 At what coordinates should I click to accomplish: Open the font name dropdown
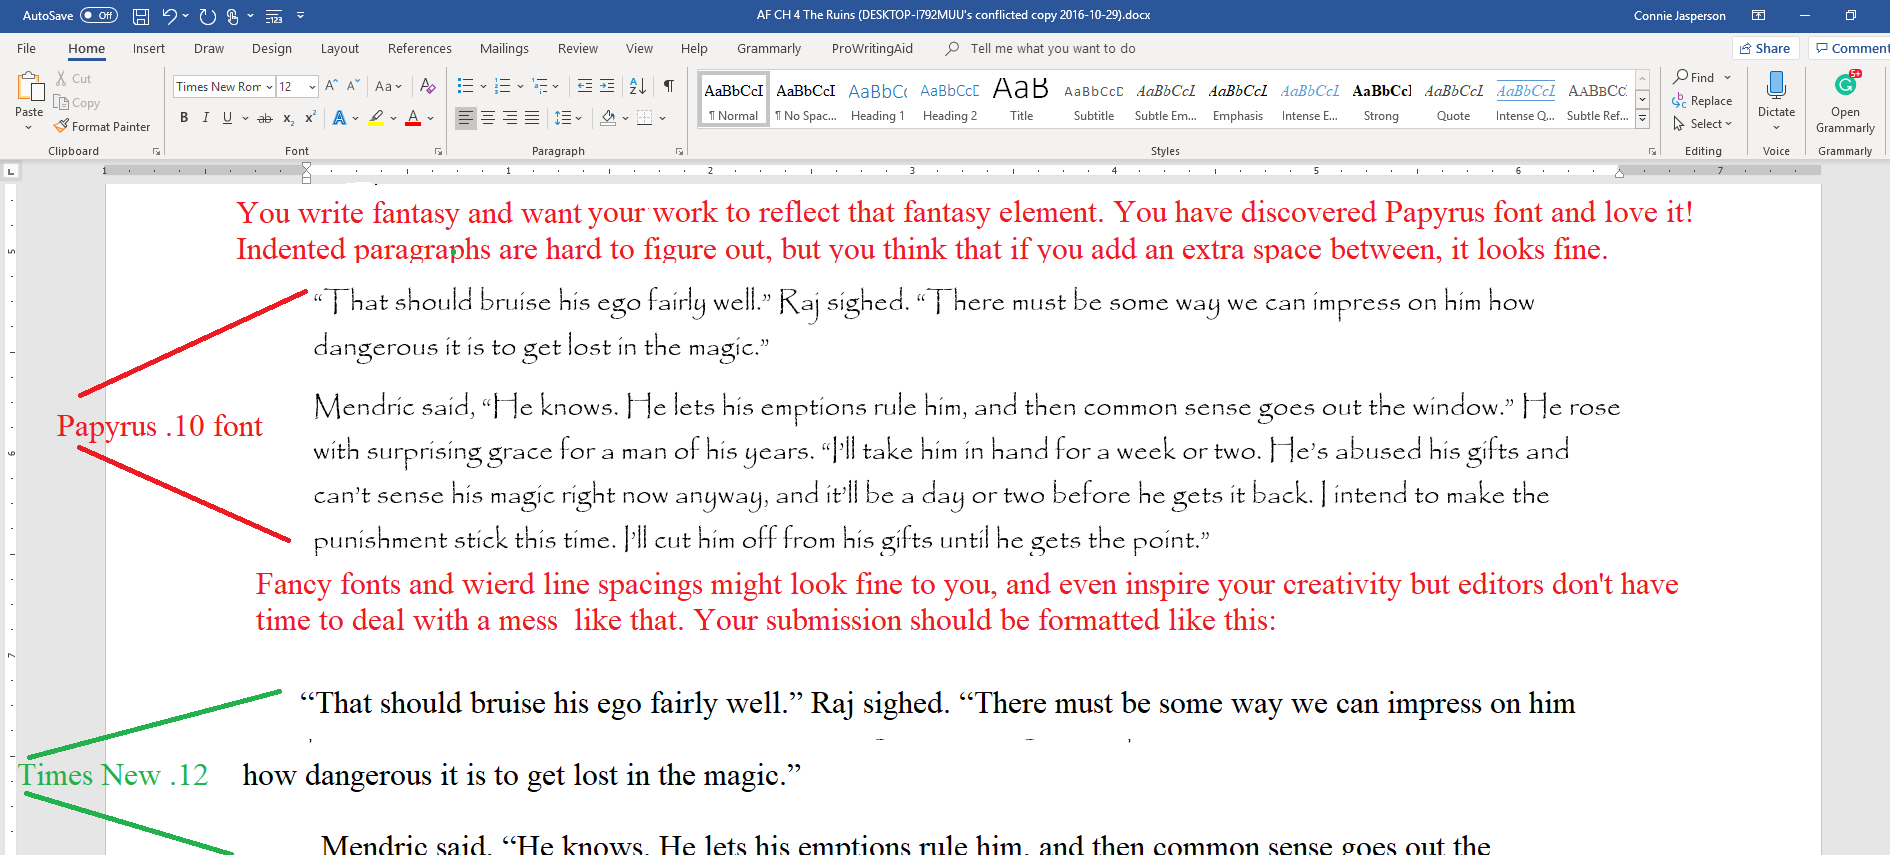pos(269,87)
